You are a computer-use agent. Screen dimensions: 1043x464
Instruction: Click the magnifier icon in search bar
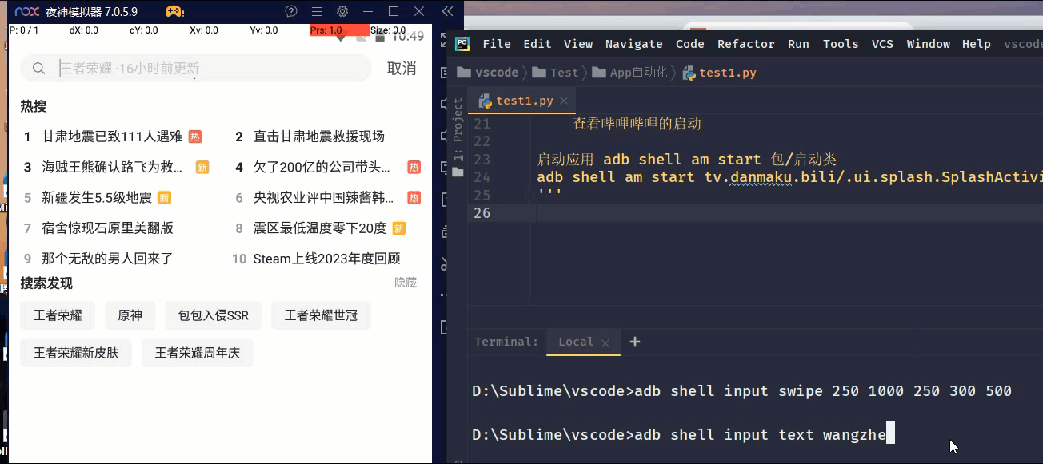39,68
